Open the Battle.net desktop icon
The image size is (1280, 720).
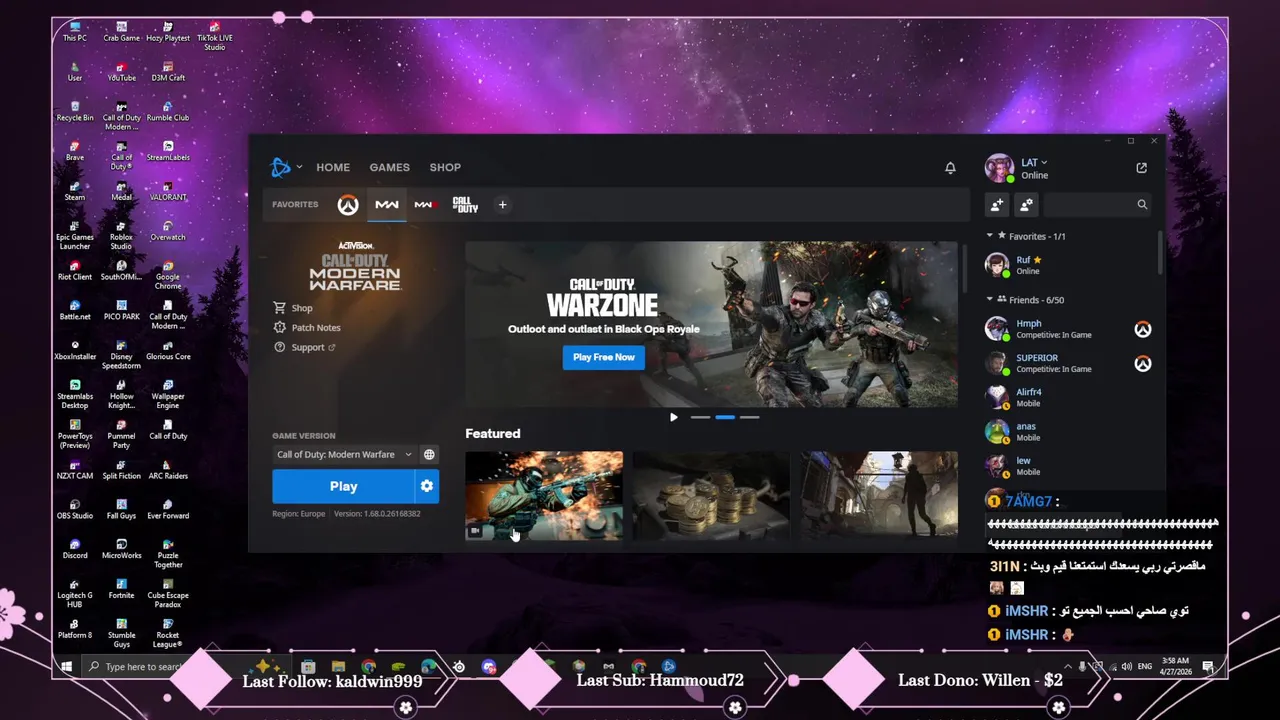pos(75,310)
